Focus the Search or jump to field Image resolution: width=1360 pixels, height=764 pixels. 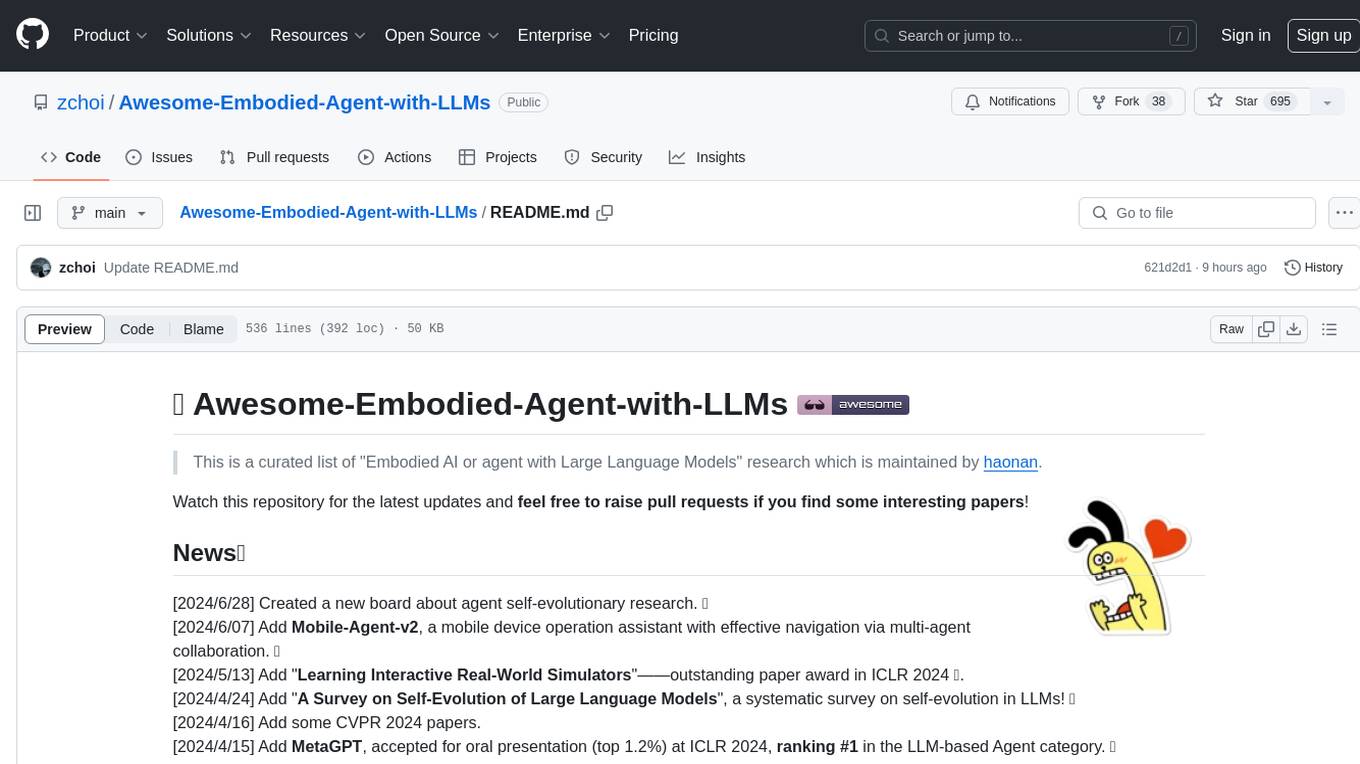tap(1030, 36)
